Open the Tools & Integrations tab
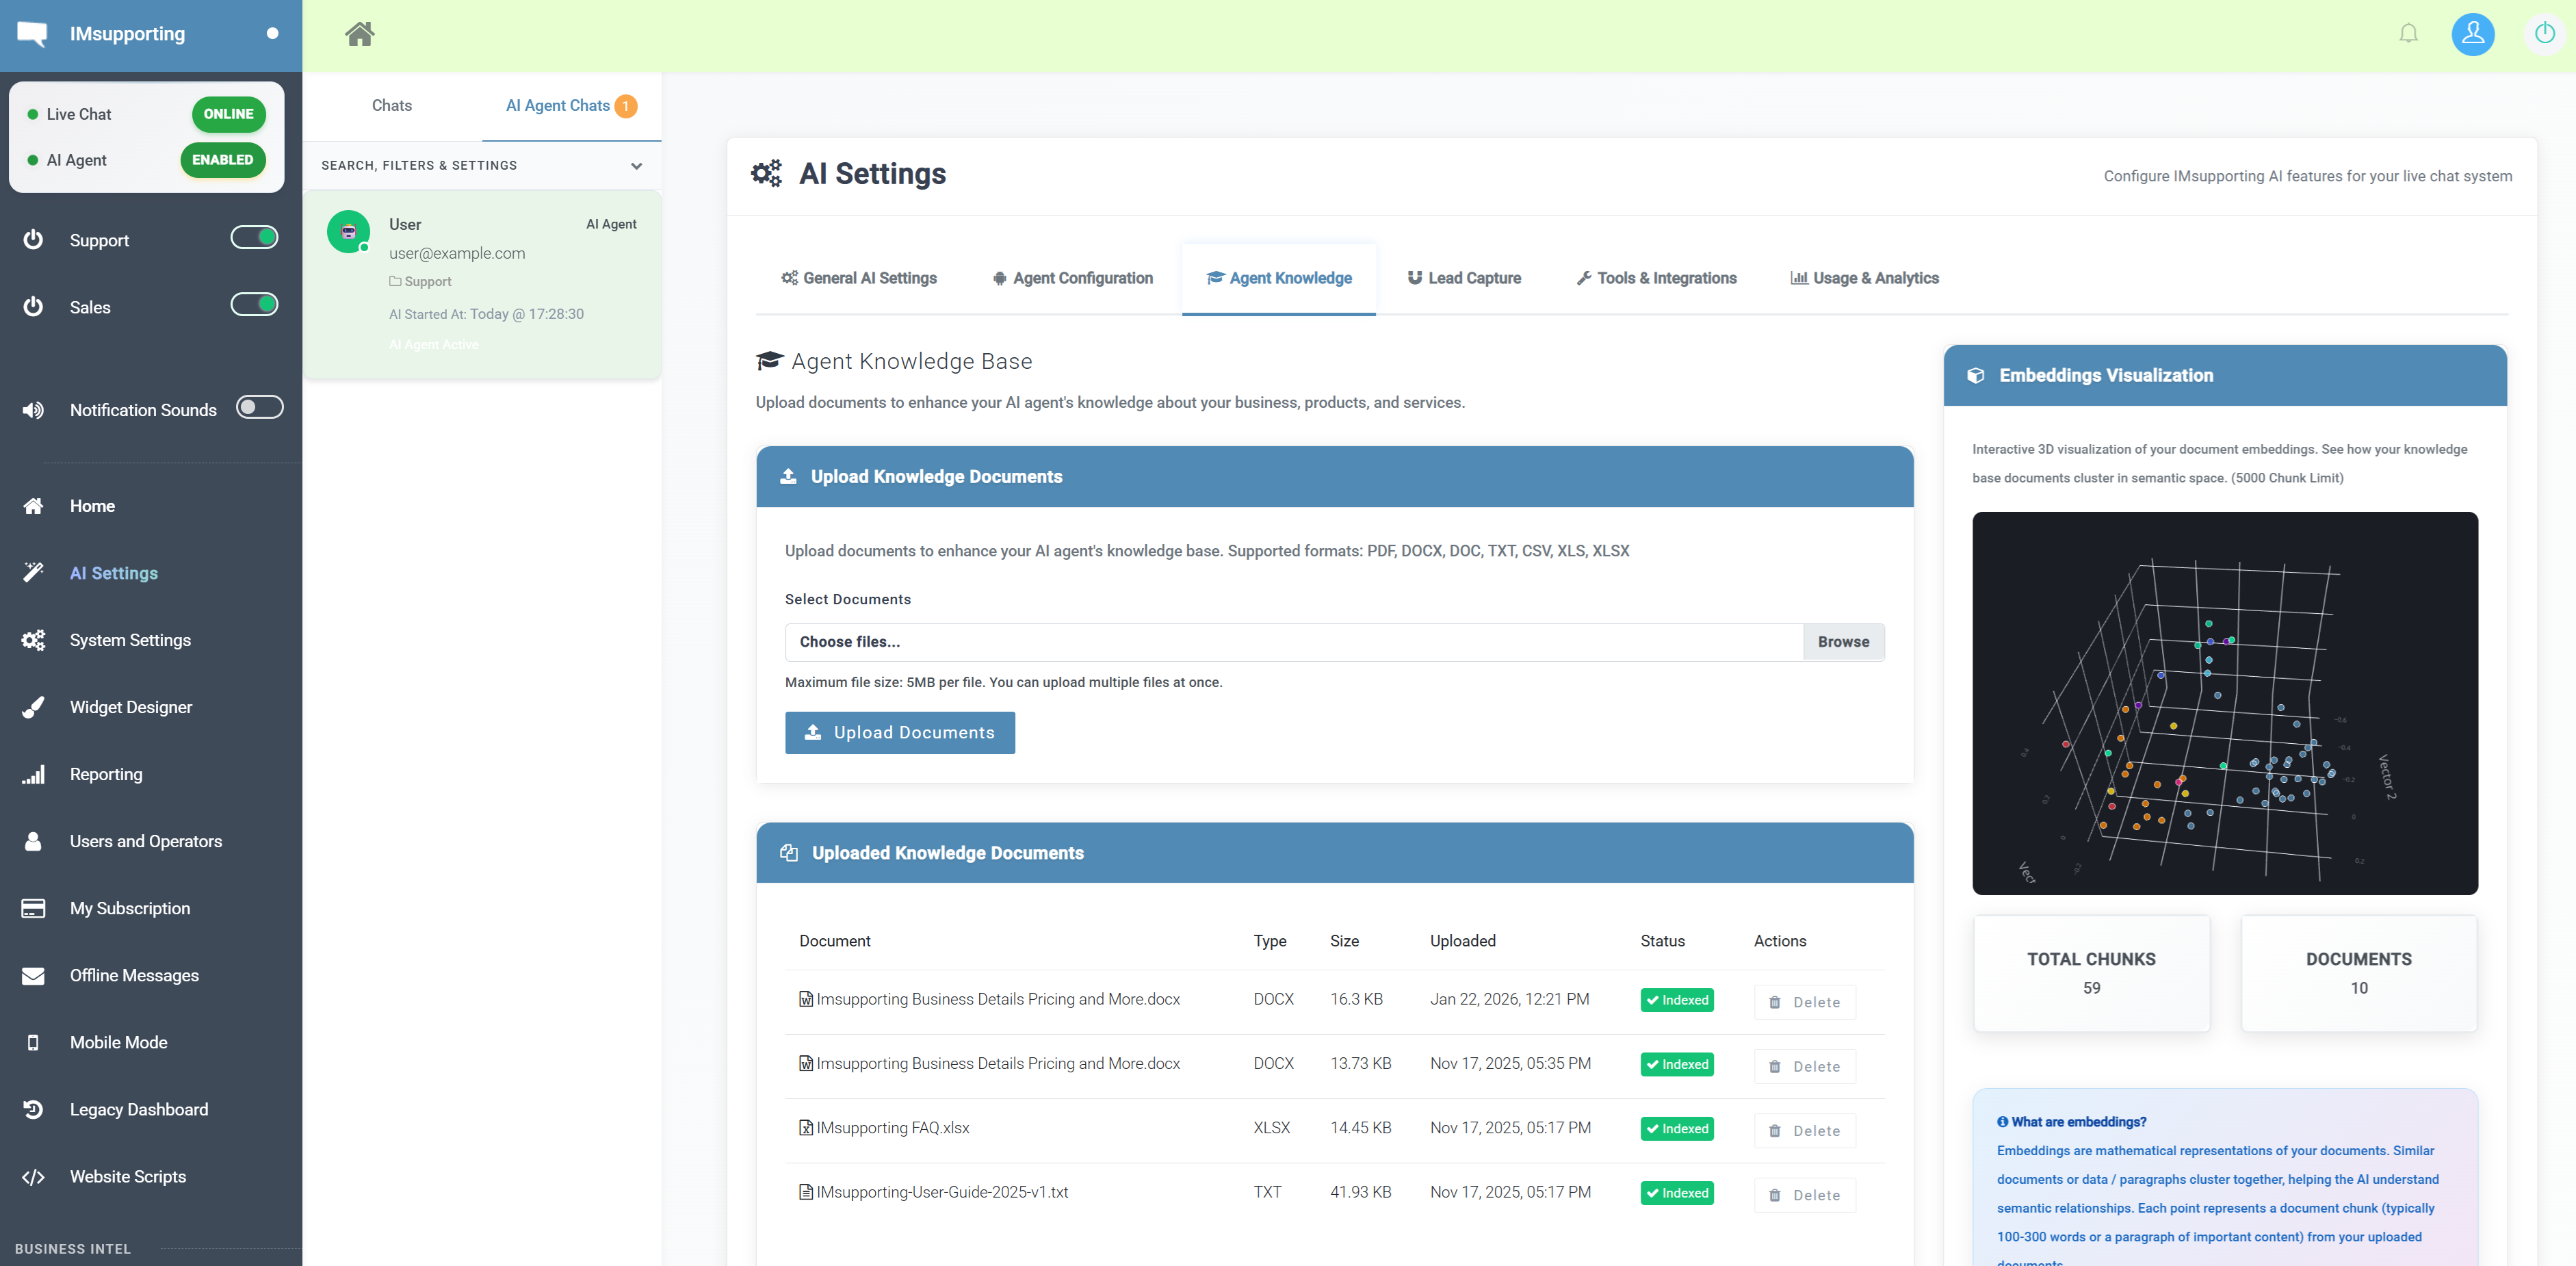The height and width of the screenshot is (1266, 2576). click(1657, 278)
